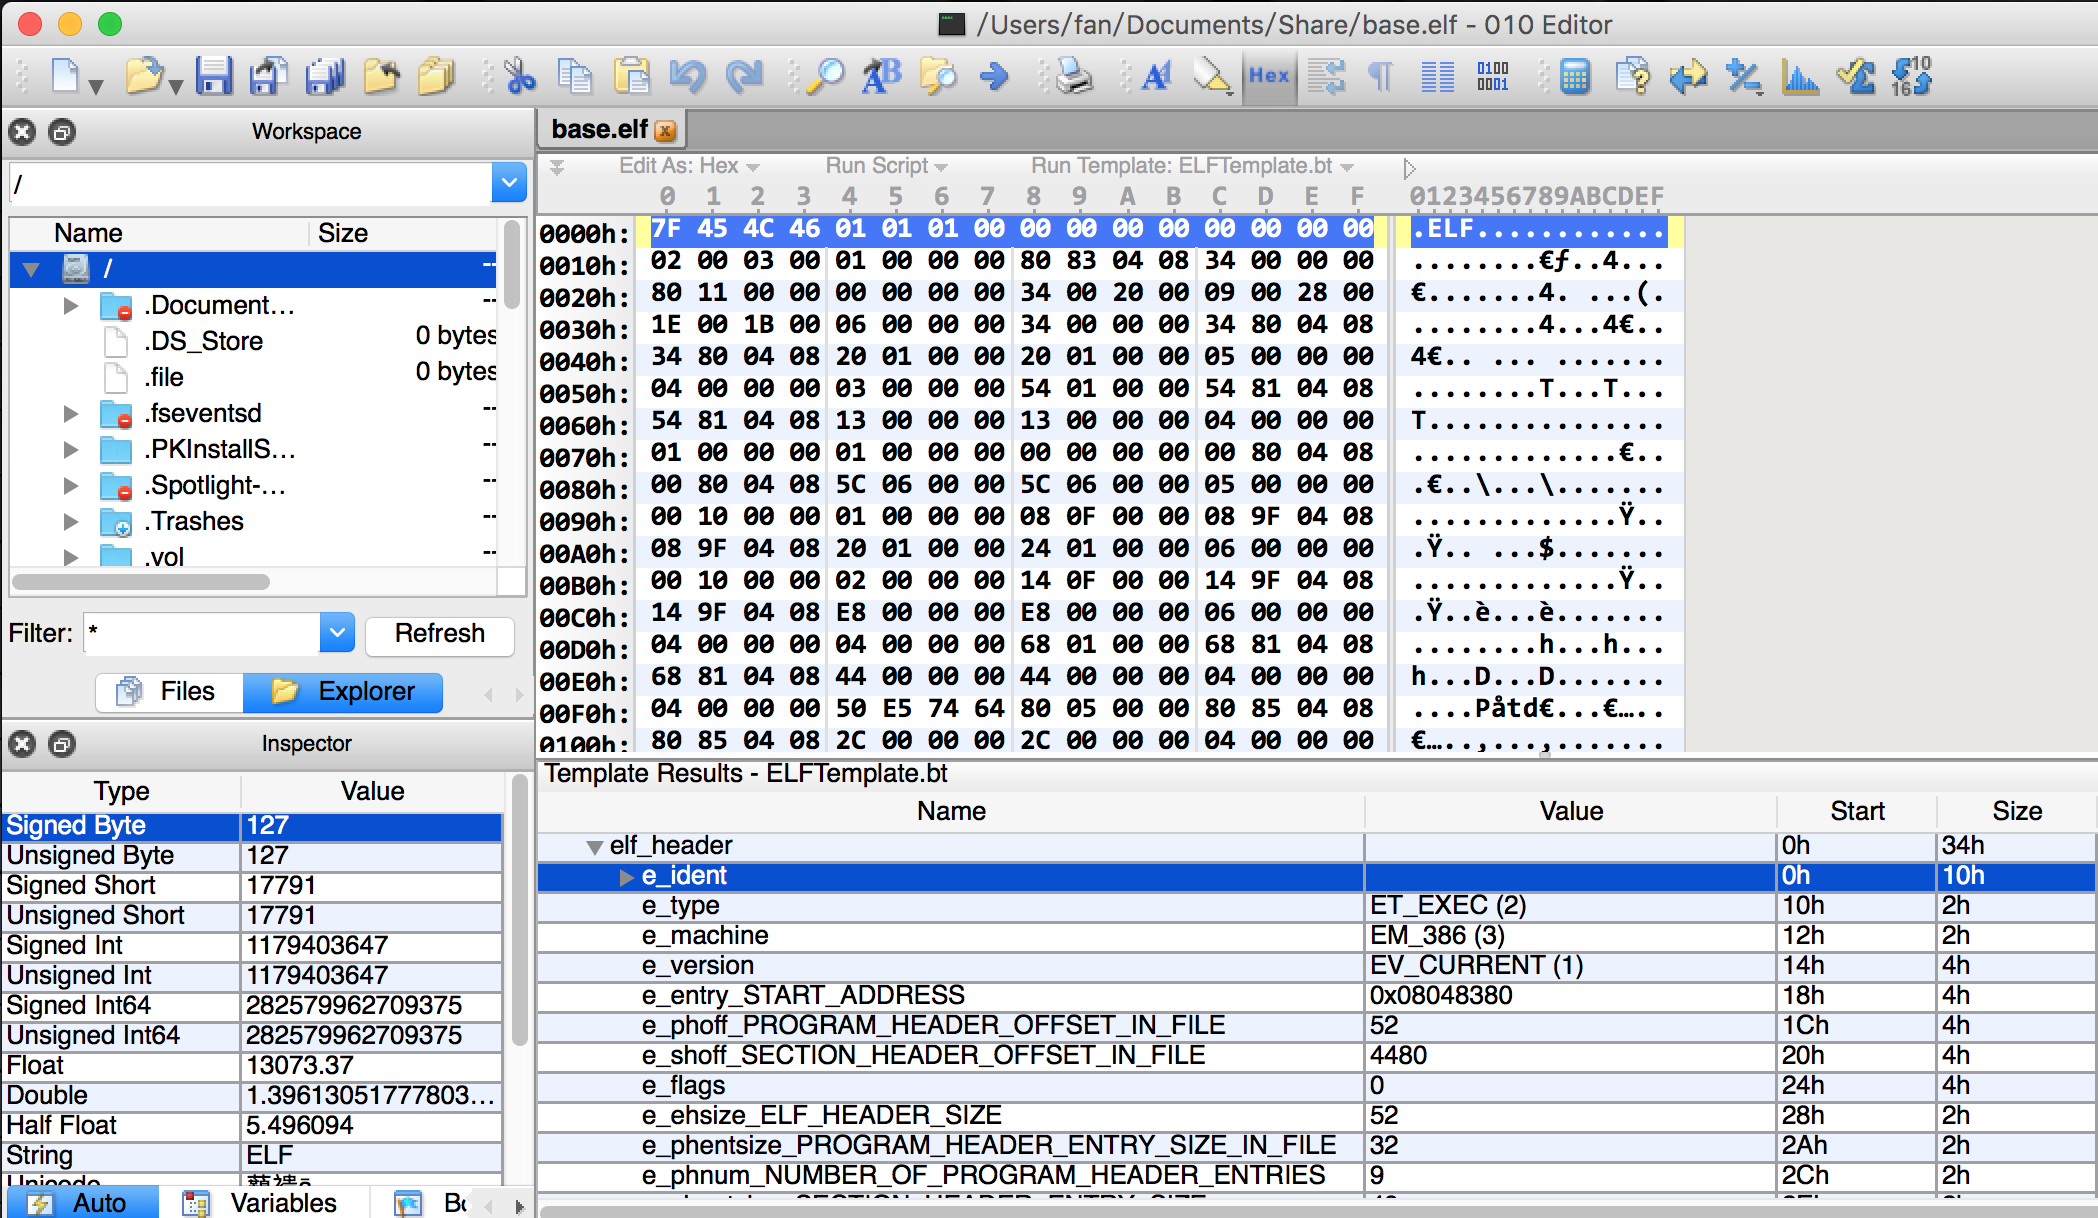The image size is (2098, 1218).
Task: Click the Refresh button
Action: coord(439,634)
